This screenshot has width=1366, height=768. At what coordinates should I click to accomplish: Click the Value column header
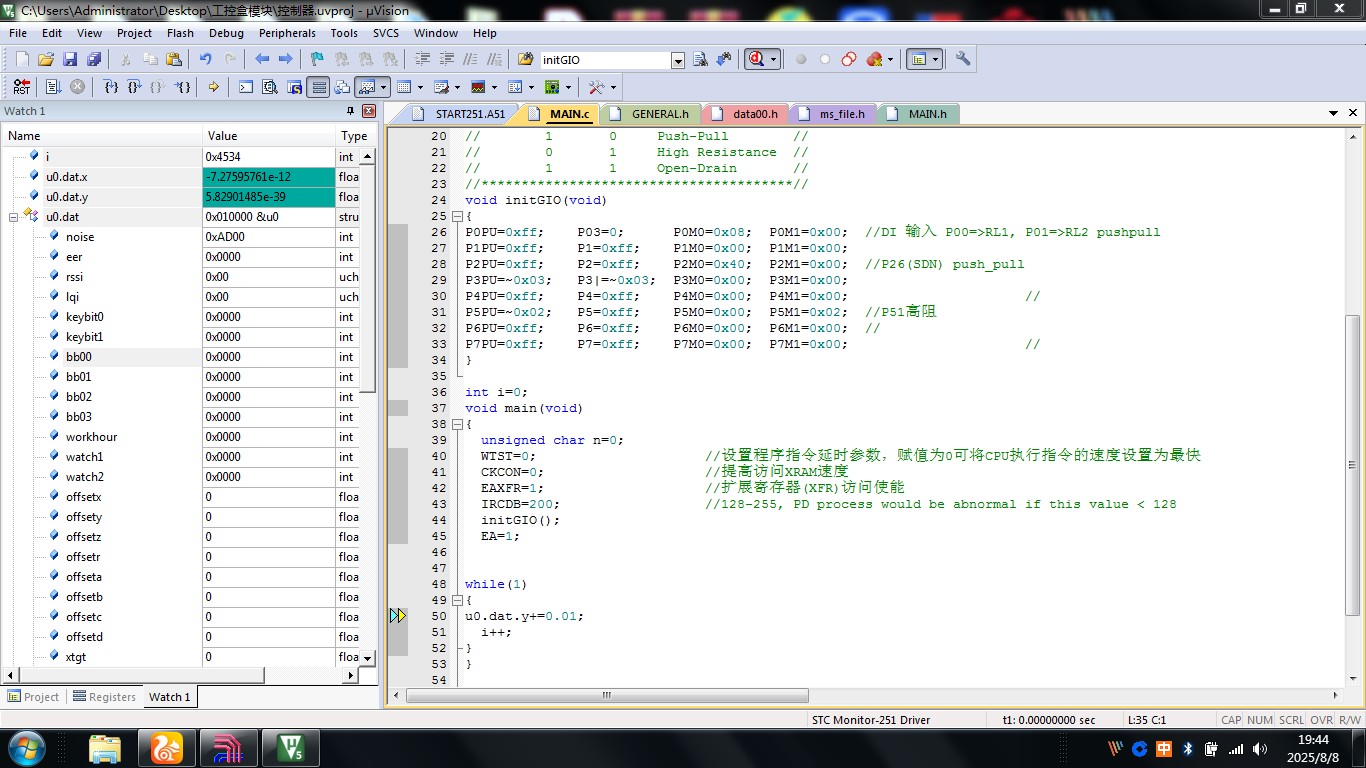click(x=269, y=136)
